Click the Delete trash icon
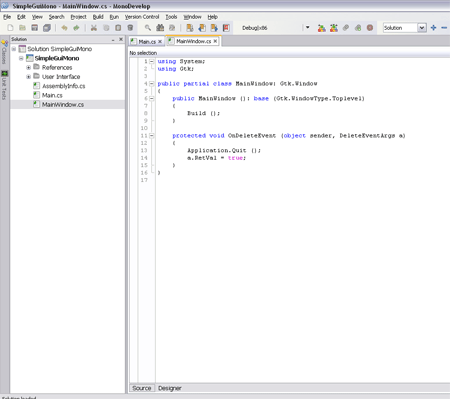 pos(130,28)
